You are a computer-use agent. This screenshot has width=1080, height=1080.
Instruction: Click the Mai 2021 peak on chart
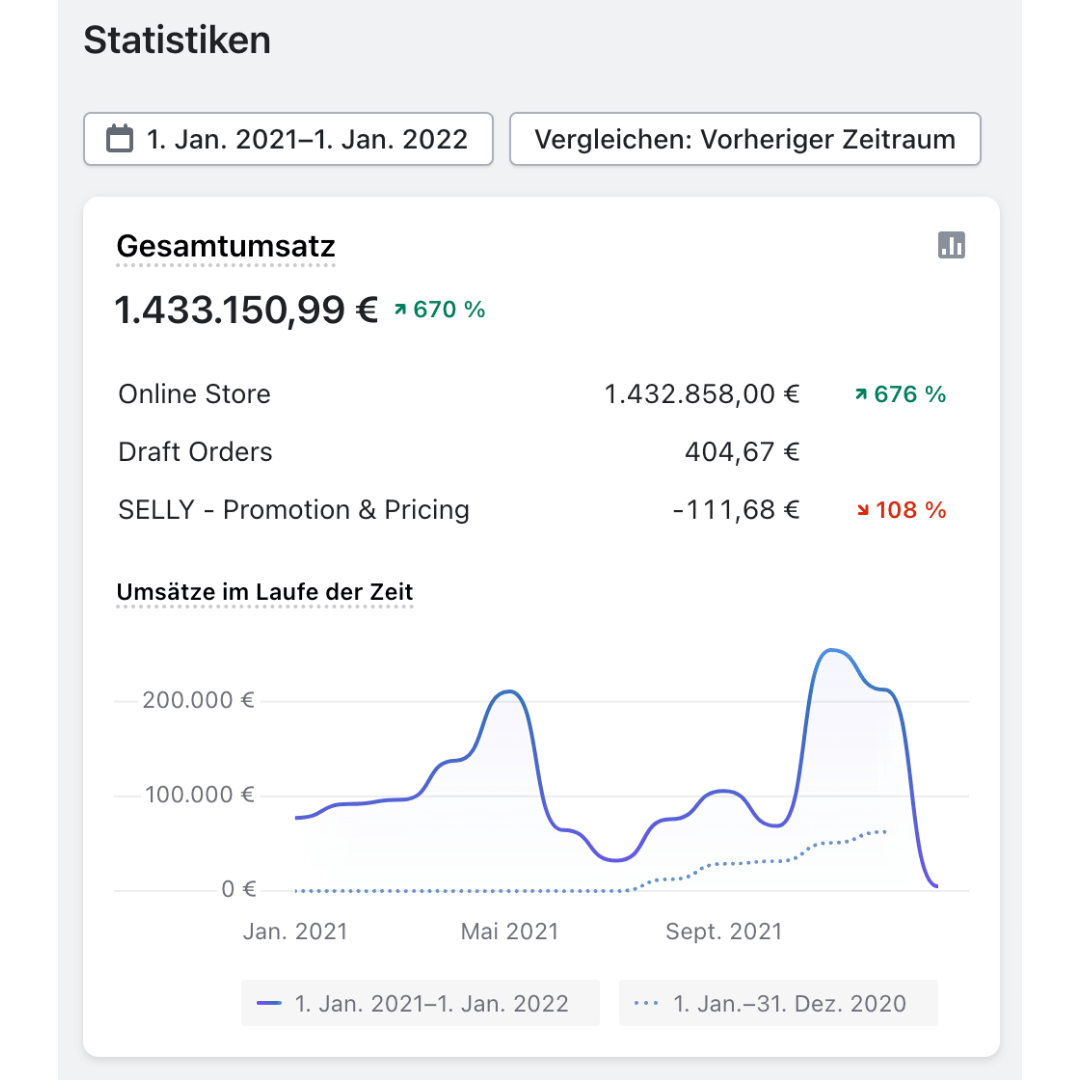tap(509, 692)
